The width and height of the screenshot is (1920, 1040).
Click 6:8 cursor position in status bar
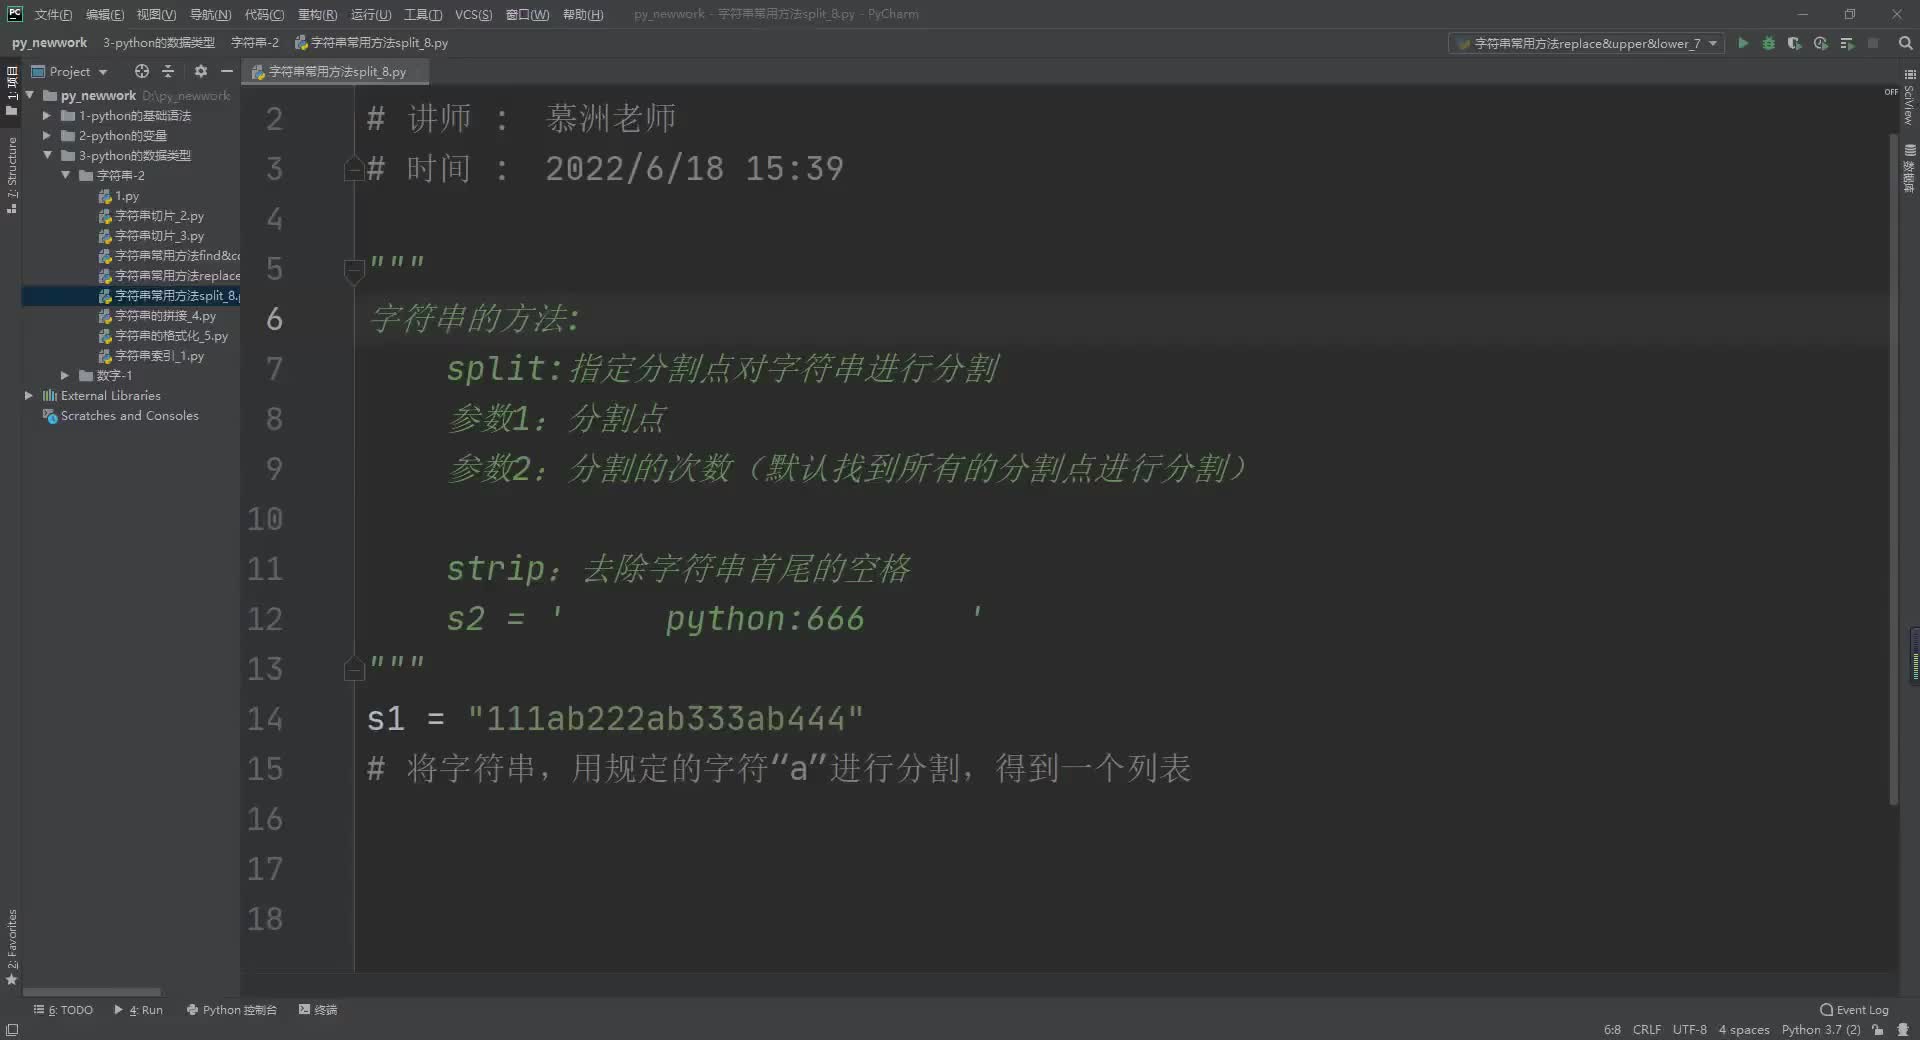point(1611,1029)
